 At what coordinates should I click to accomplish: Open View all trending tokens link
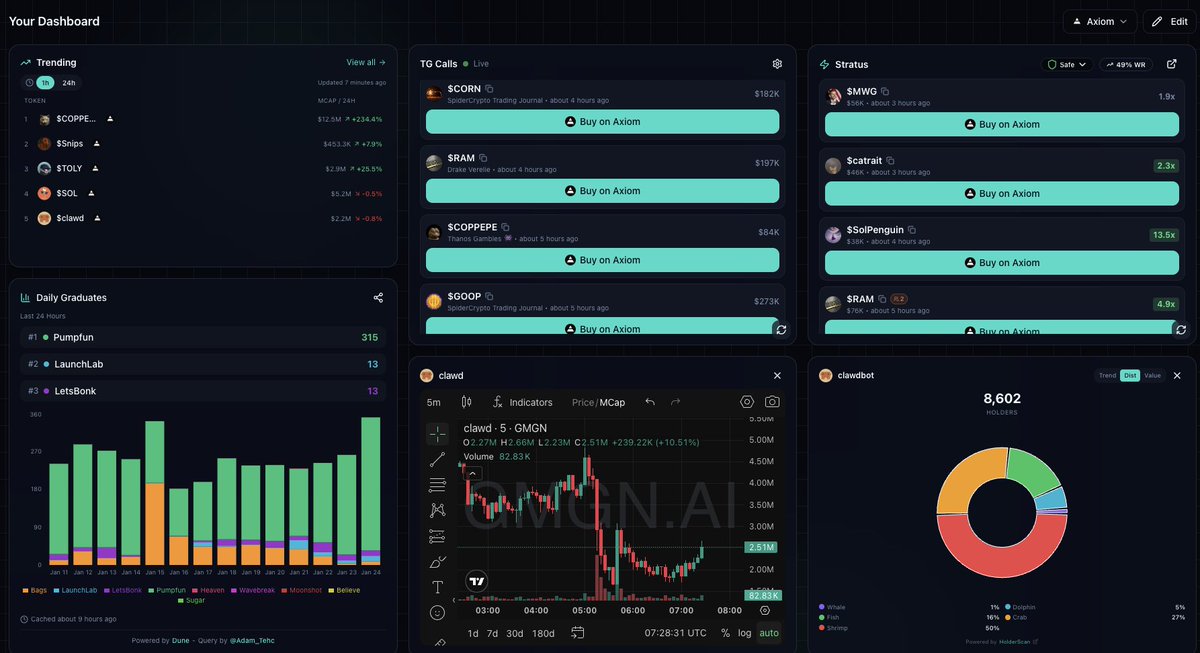[x=366, y=62]
